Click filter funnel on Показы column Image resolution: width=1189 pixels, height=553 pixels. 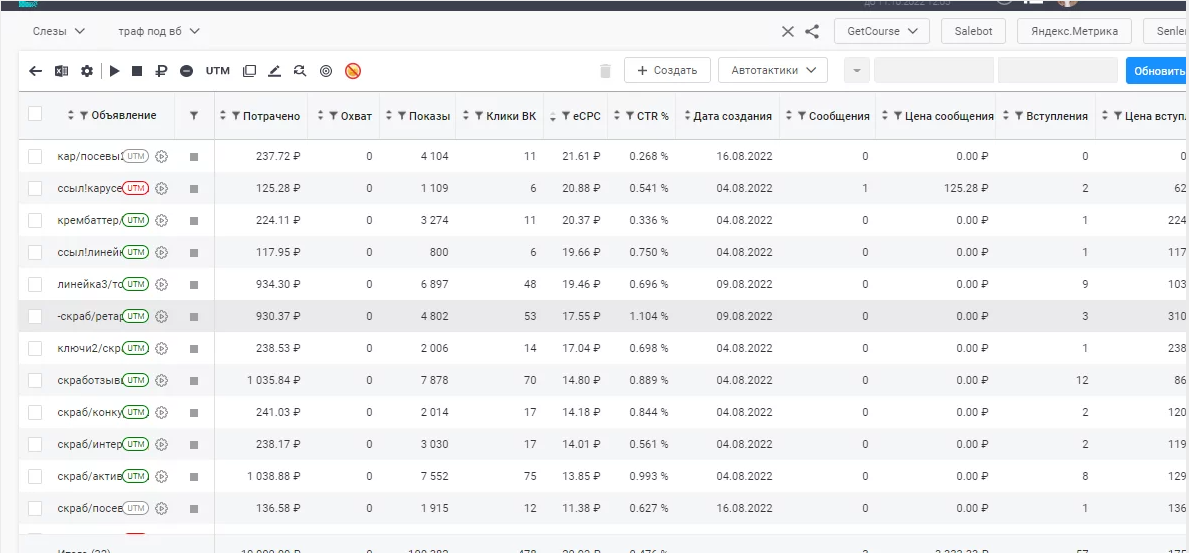tap(401, 116)
